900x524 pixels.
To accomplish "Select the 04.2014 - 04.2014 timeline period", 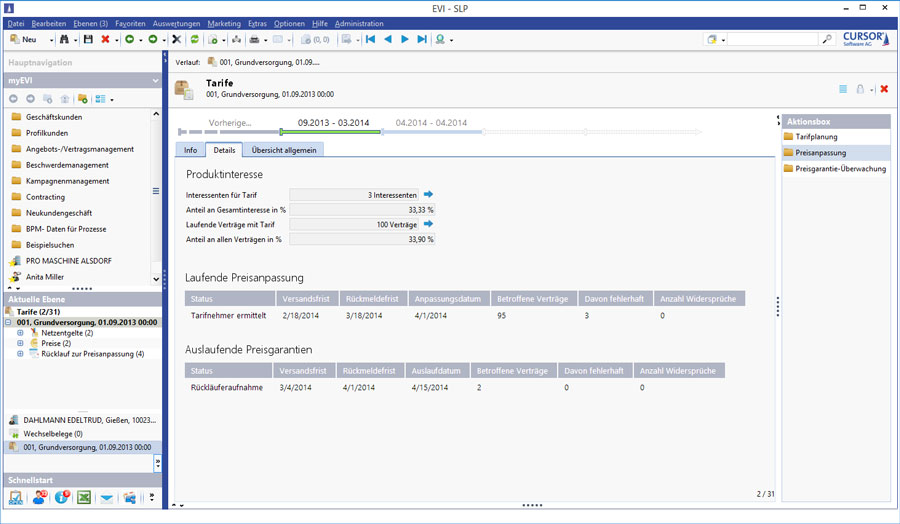I will tap(431, 123).
